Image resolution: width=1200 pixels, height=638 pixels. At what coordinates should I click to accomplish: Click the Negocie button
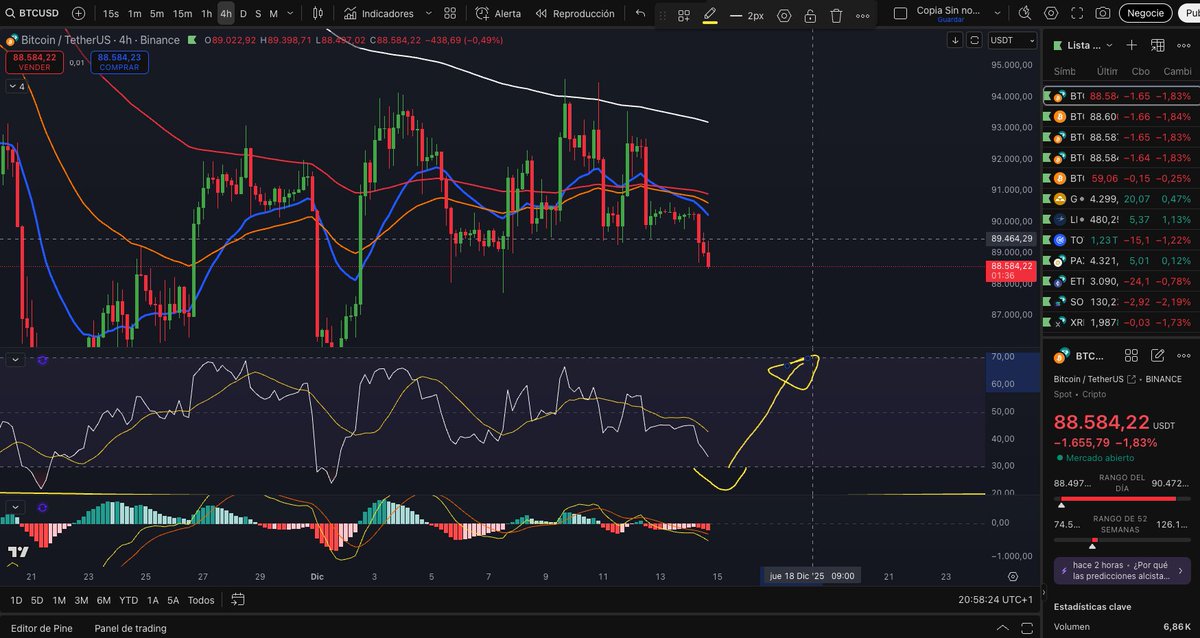[1145, 13]
